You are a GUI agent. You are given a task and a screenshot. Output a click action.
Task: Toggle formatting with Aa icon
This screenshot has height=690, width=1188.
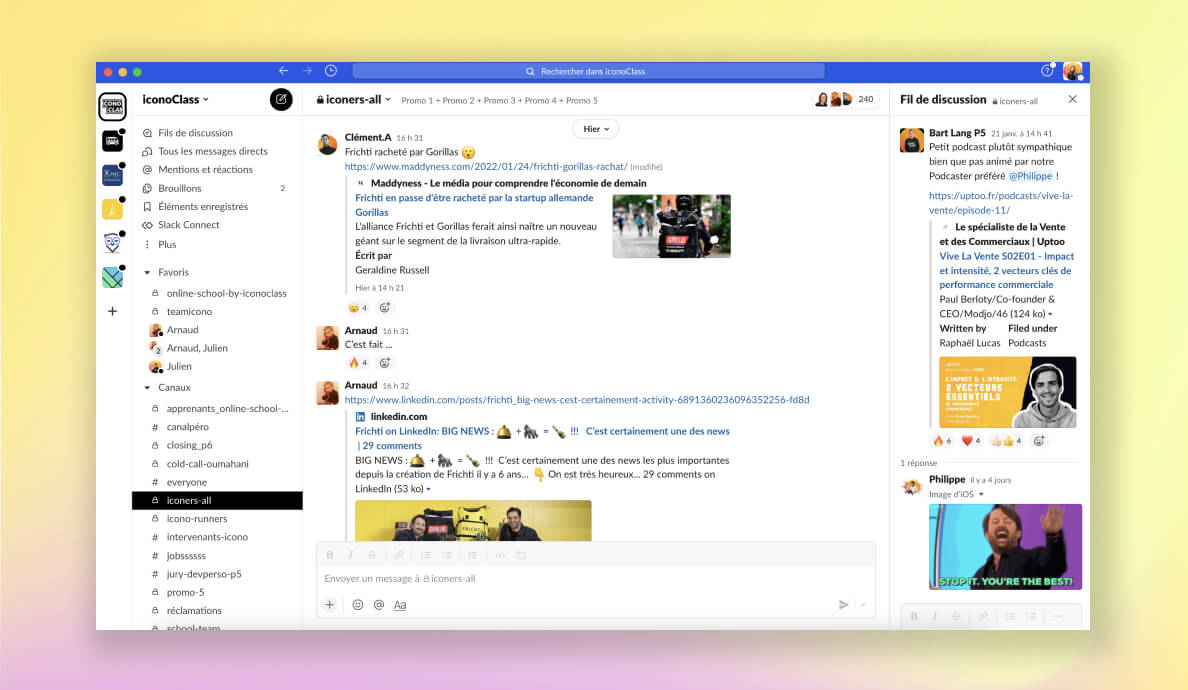pos(400,604)
